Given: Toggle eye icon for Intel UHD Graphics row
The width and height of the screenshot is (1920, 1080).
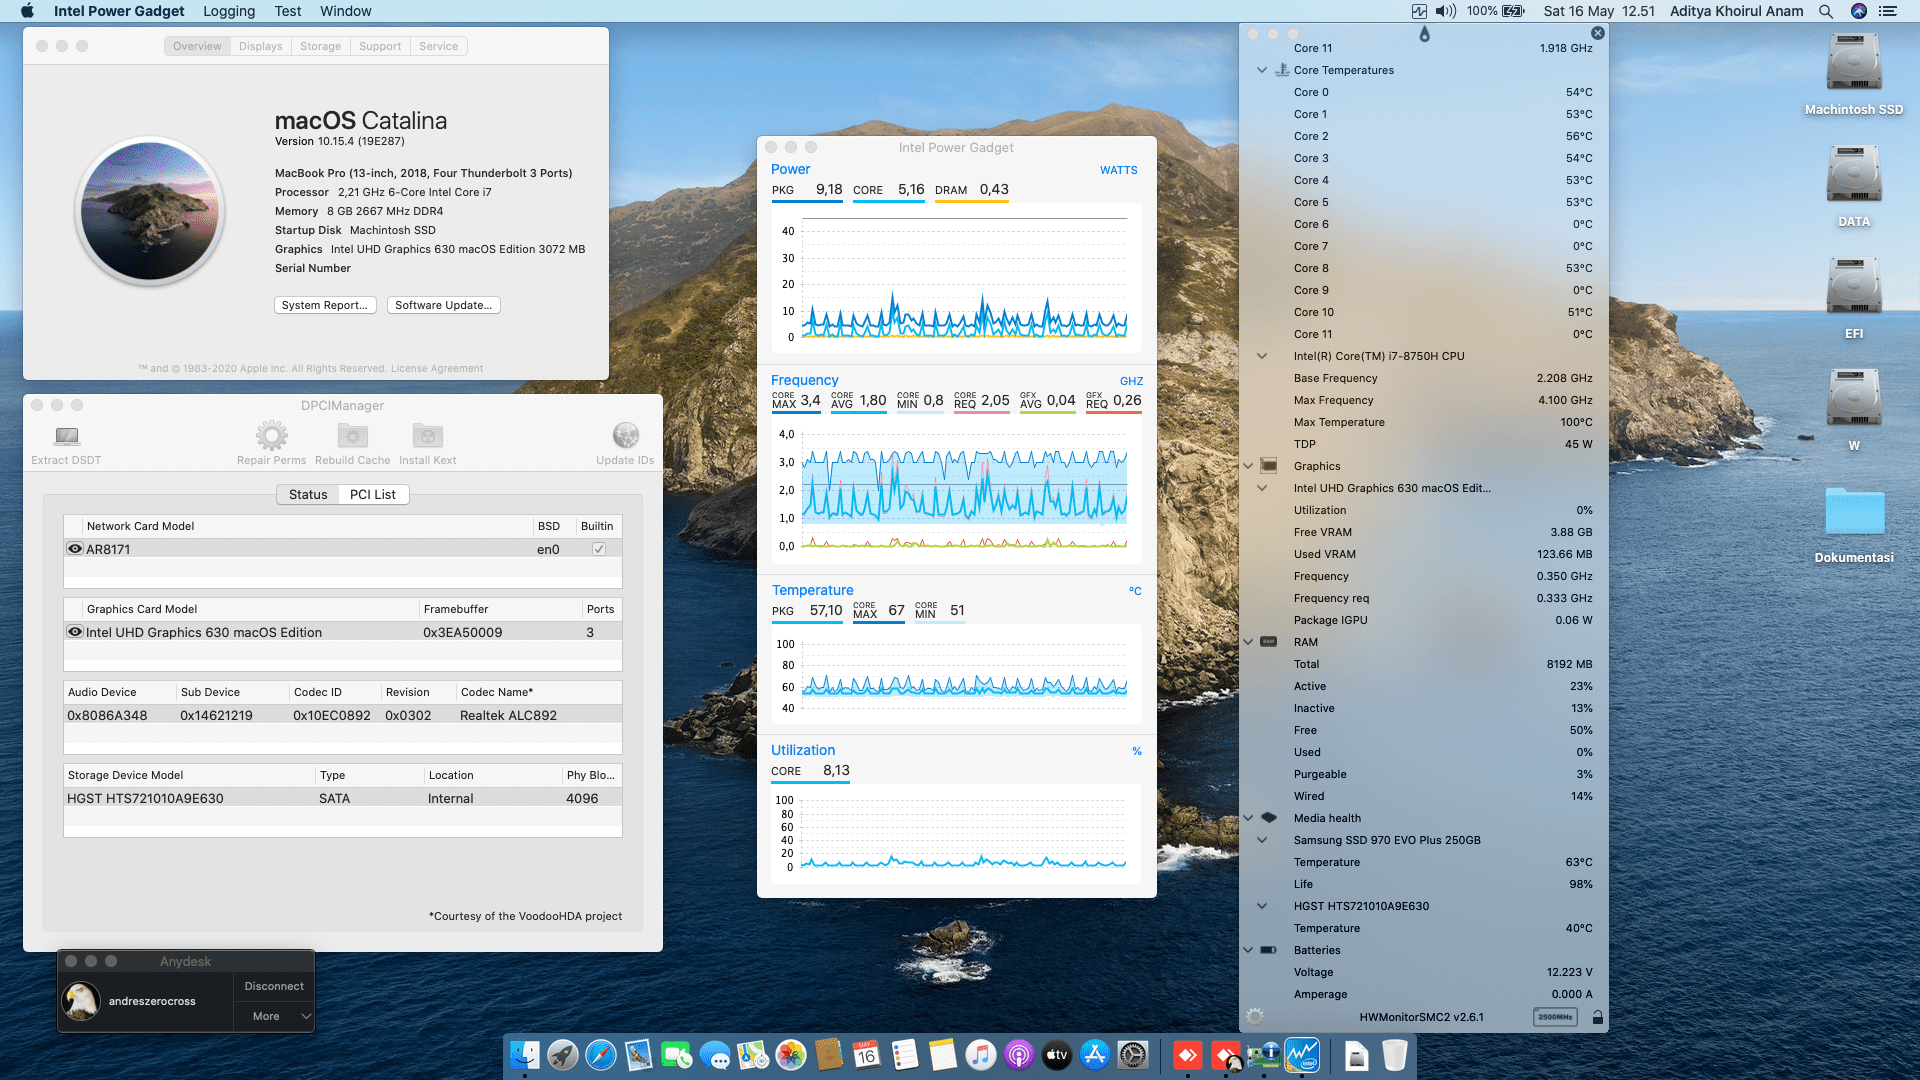Looking at the screenshot, I should [75, 632].
